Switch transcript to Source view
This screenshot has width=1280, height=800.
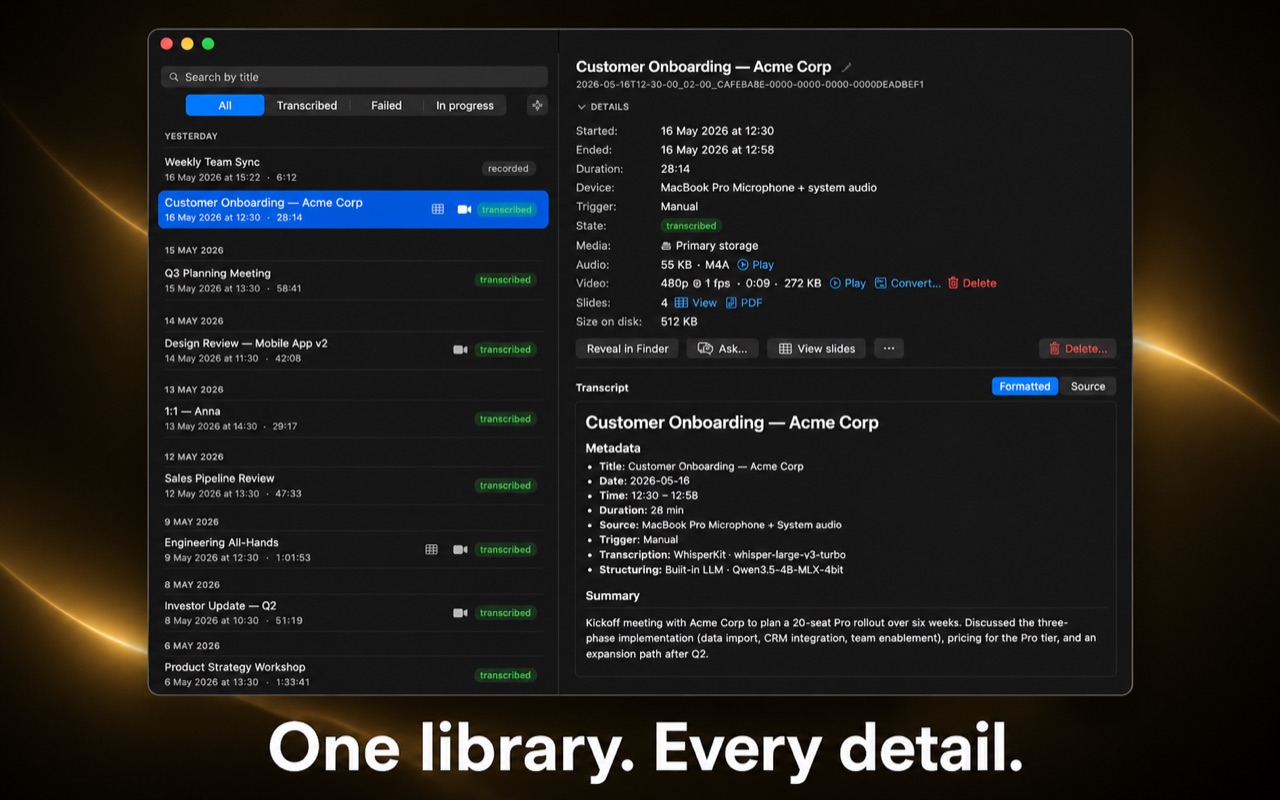coord(1088,386)
